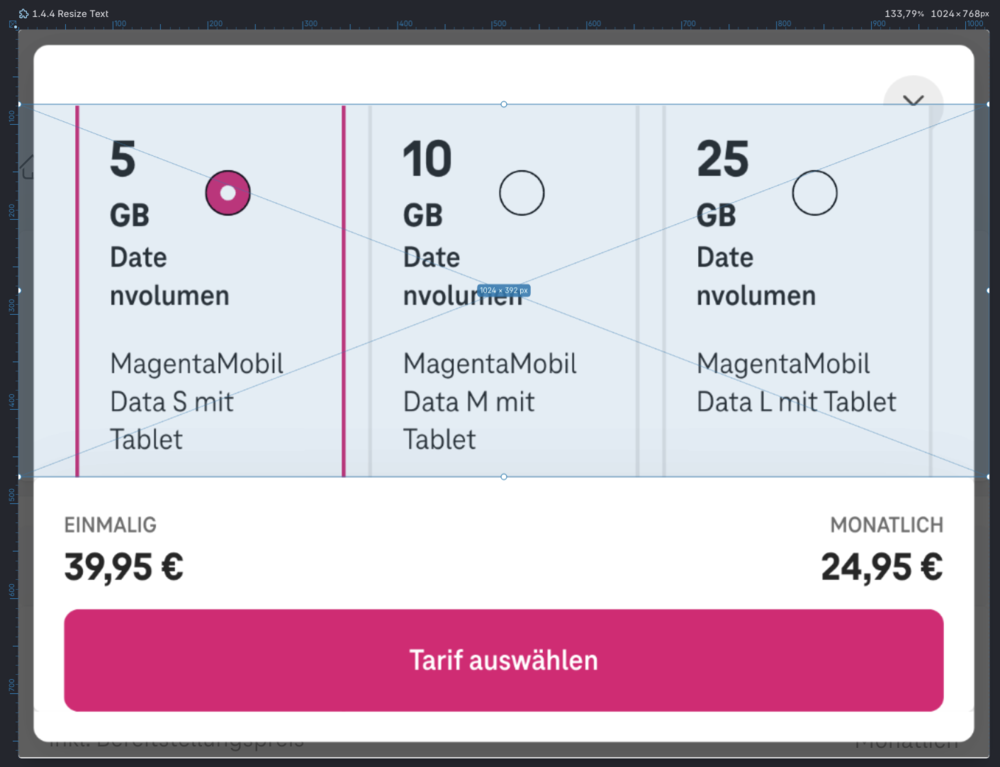Select the 10 GB Datenvolumen radio button
This screenshot has width=1000, height=767.
(x=521, y=192)
